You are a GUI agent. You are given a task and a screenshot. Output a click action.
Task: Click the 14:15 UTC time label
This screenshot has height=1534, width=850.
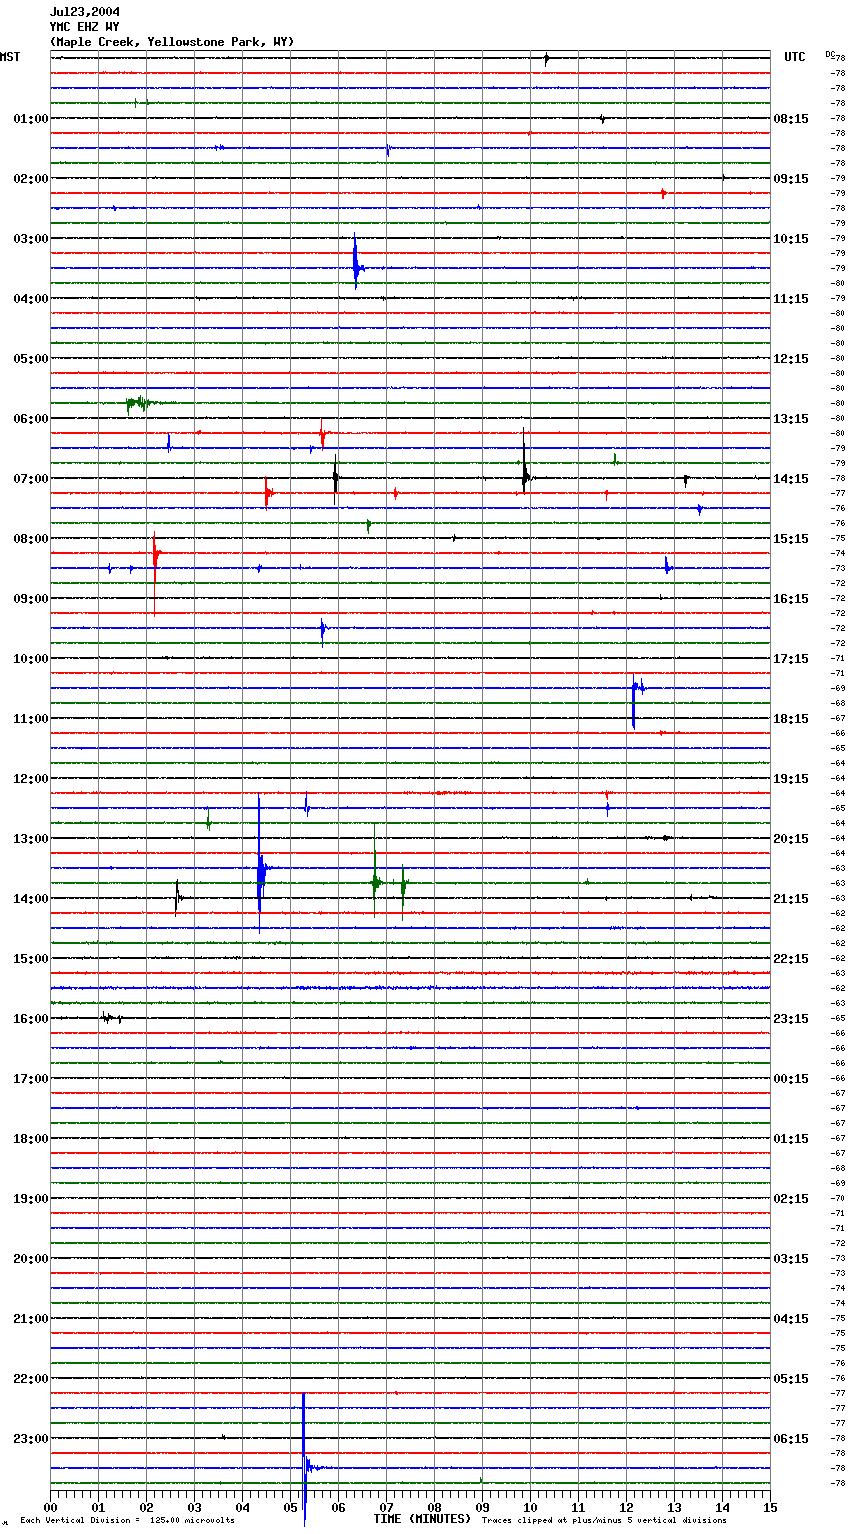(x=791, y=479)
